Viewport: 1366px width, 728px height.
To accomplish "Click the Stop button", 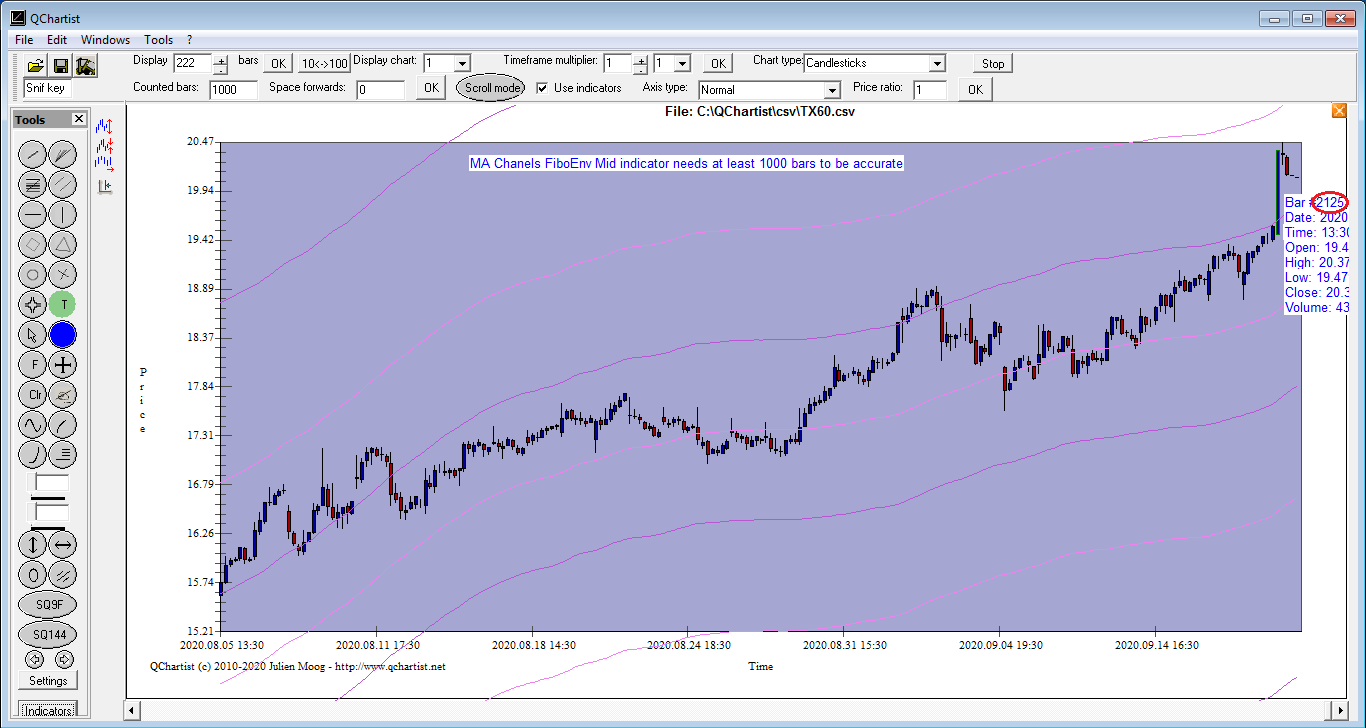I will (x=992, y=63).
